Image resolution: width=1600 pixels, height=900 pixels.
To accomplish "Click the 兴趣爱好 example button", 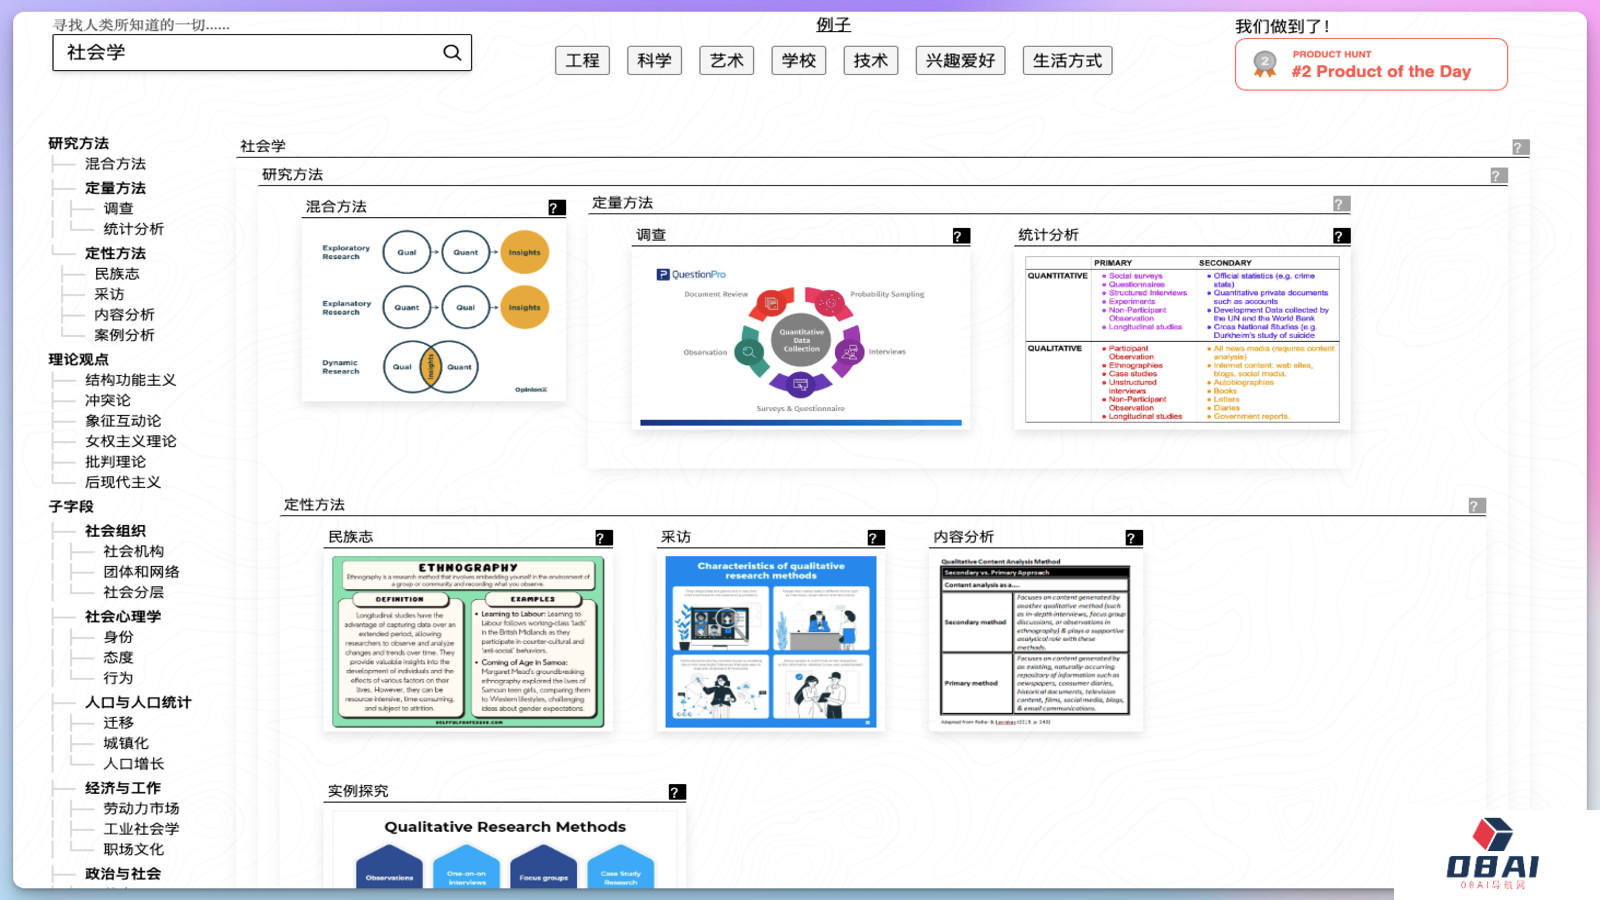I will [960, 61].
